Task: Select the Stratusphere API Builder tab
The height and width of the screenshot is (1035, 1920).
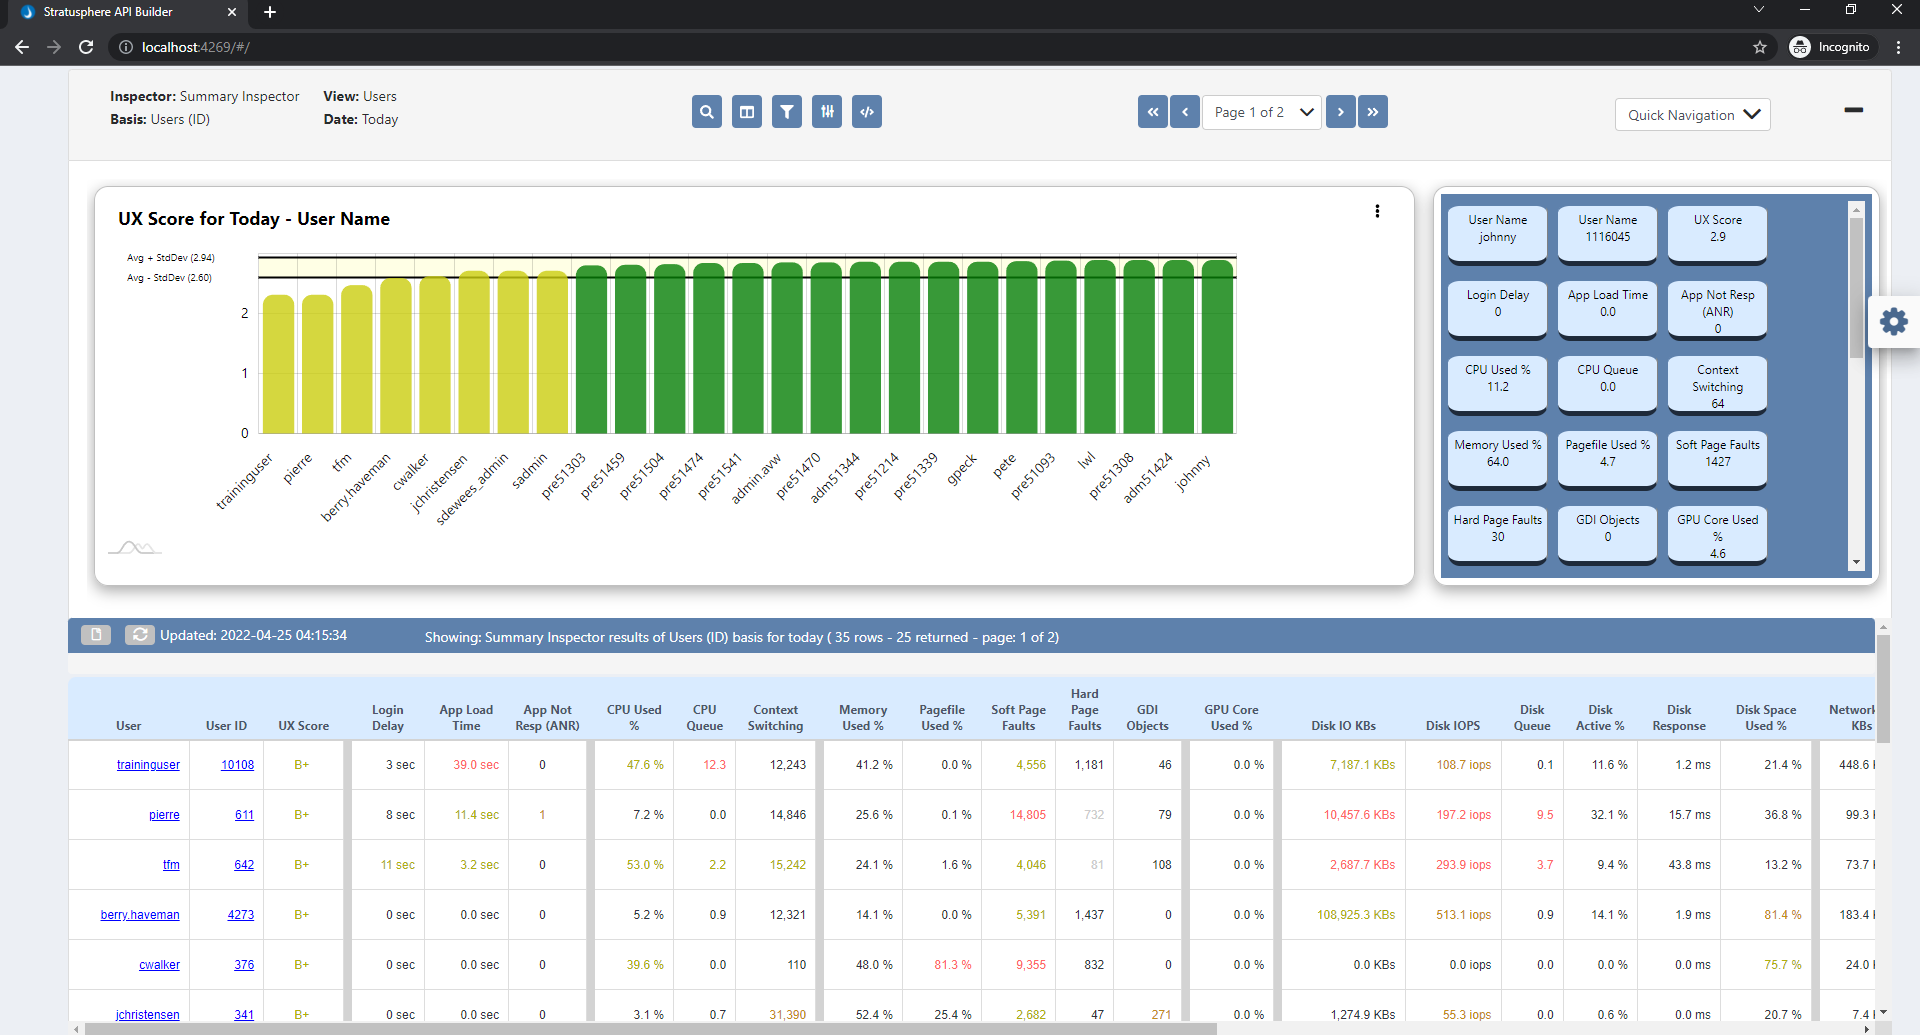Action: coord(125,12)
